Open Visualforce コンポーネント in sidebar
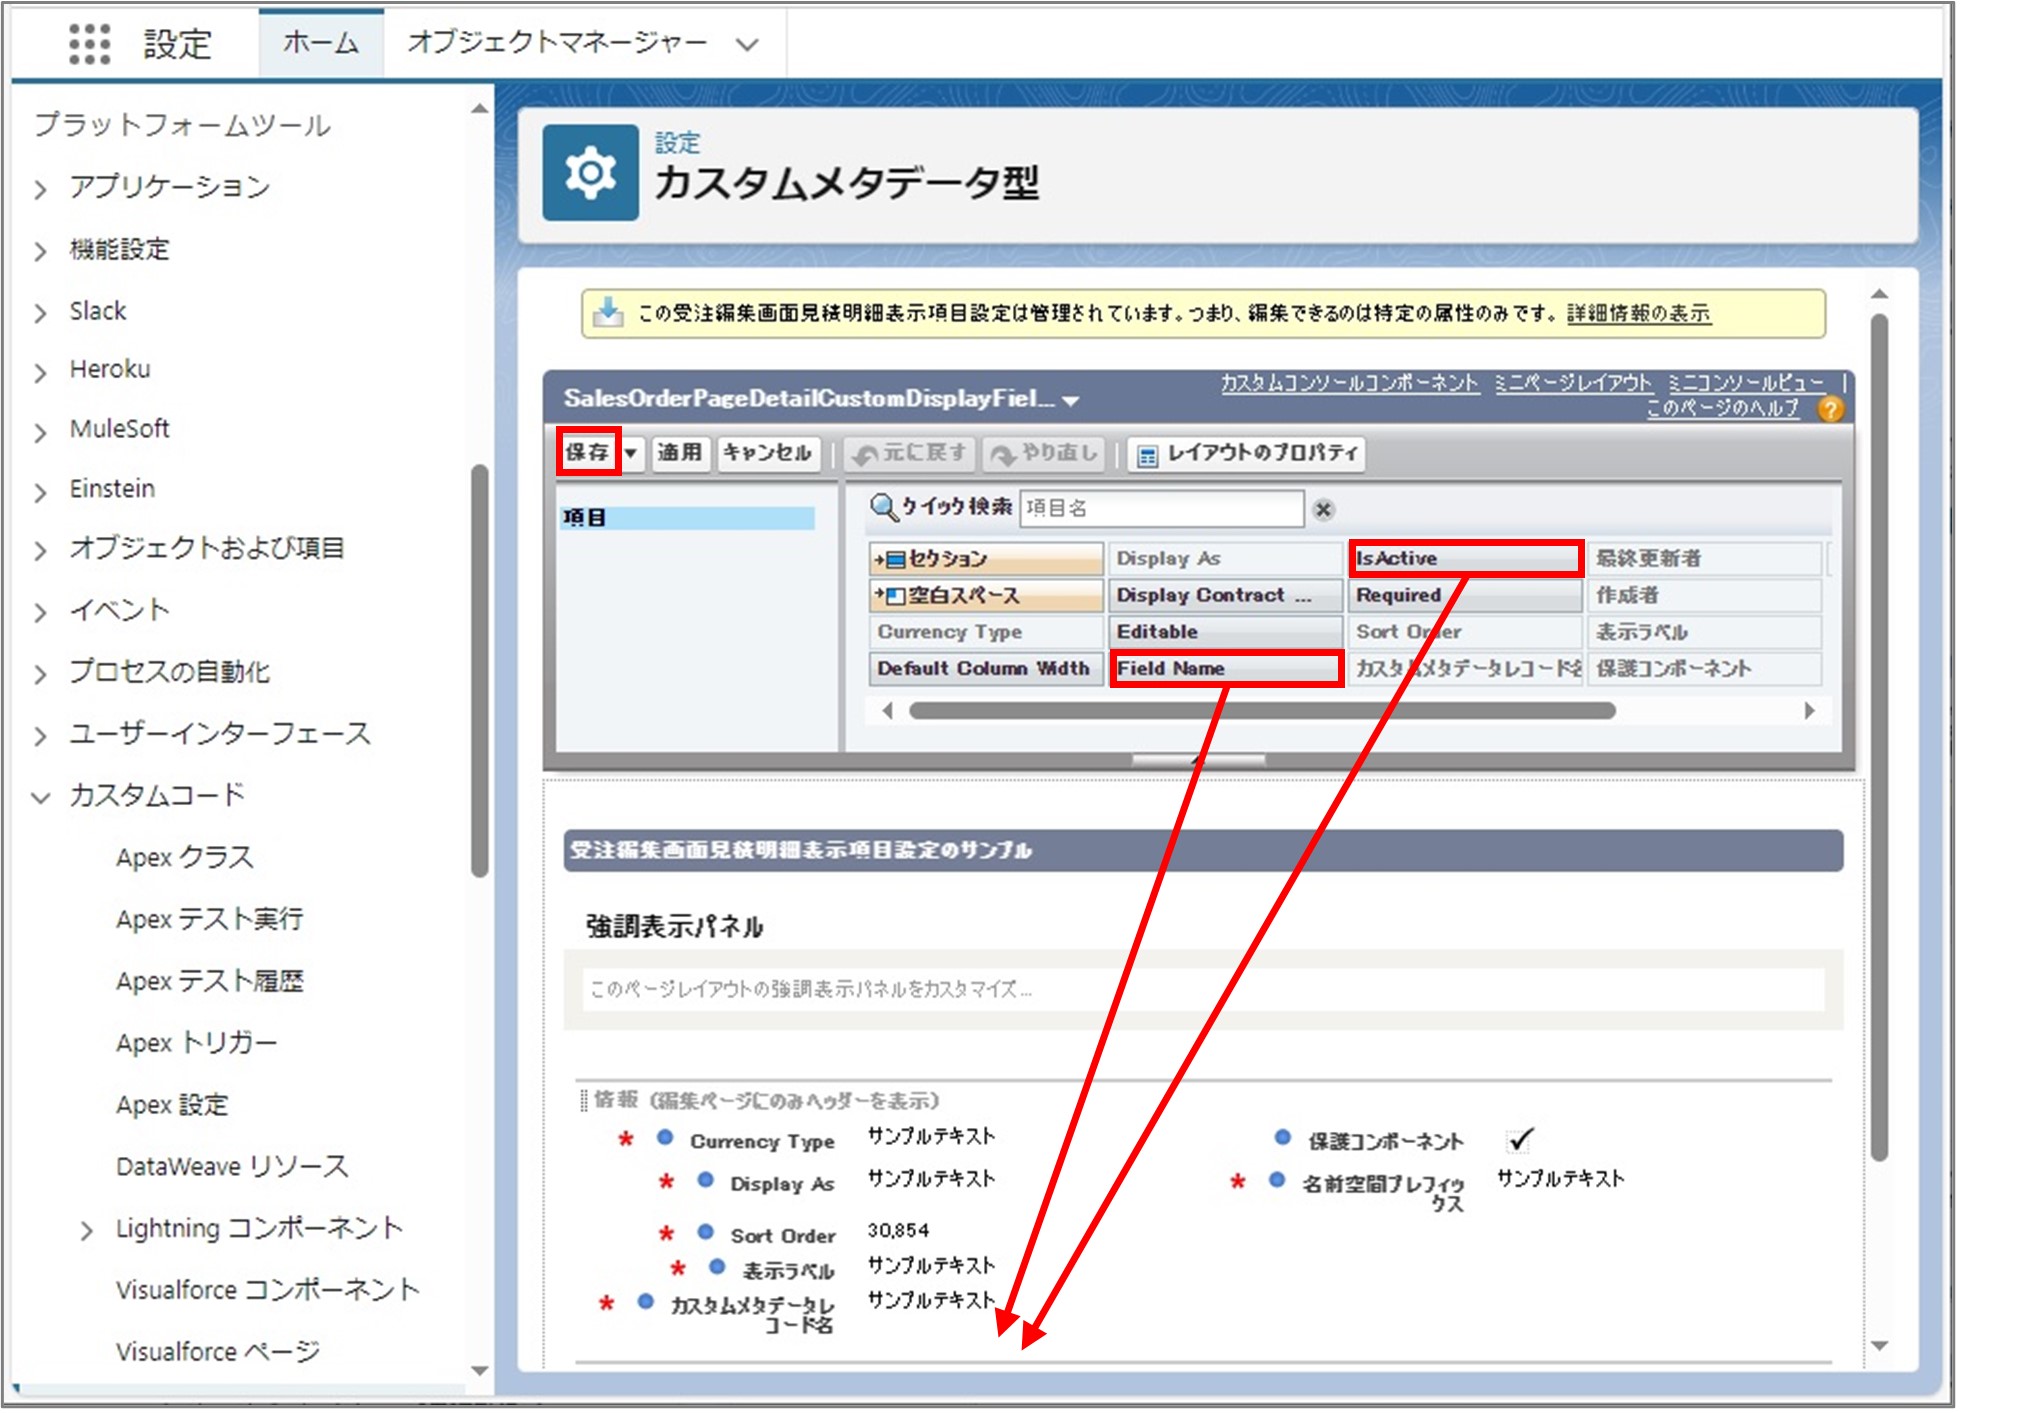The height and width of the screenshot is (1413, 2027). click(267, 1289)
